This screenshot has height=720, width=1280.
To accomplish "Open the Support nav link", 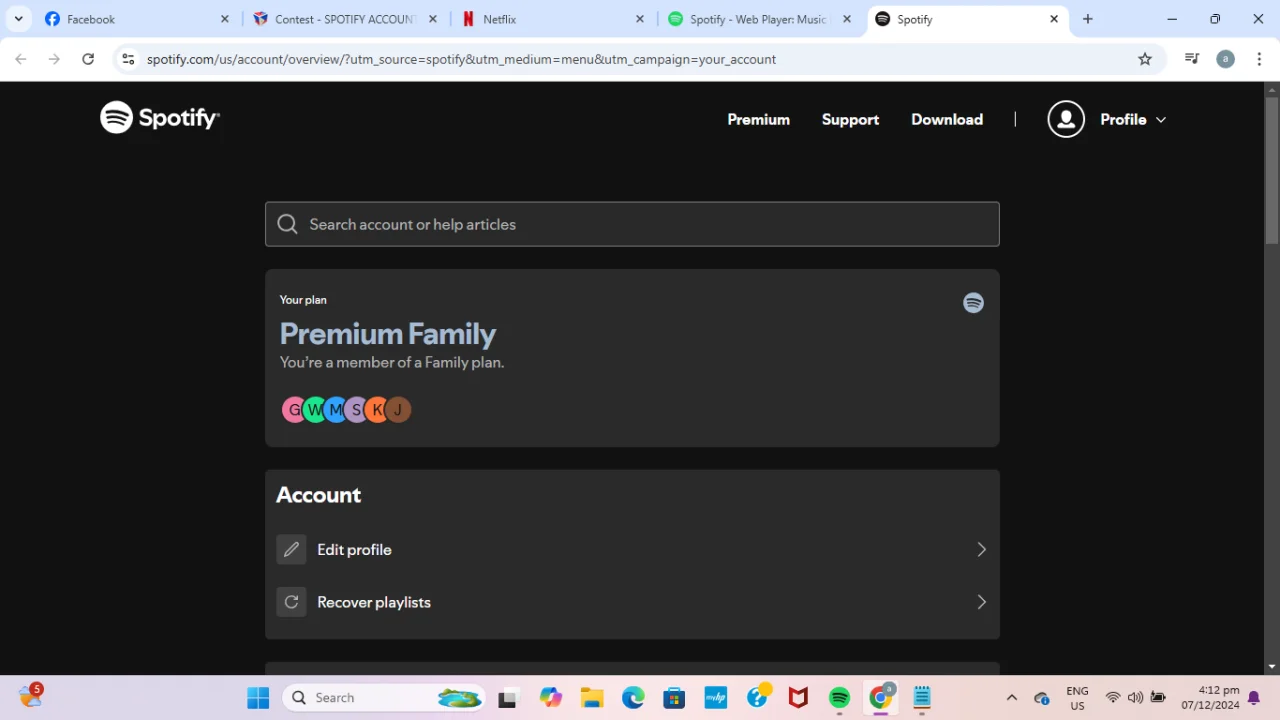I will click(850, 119).
